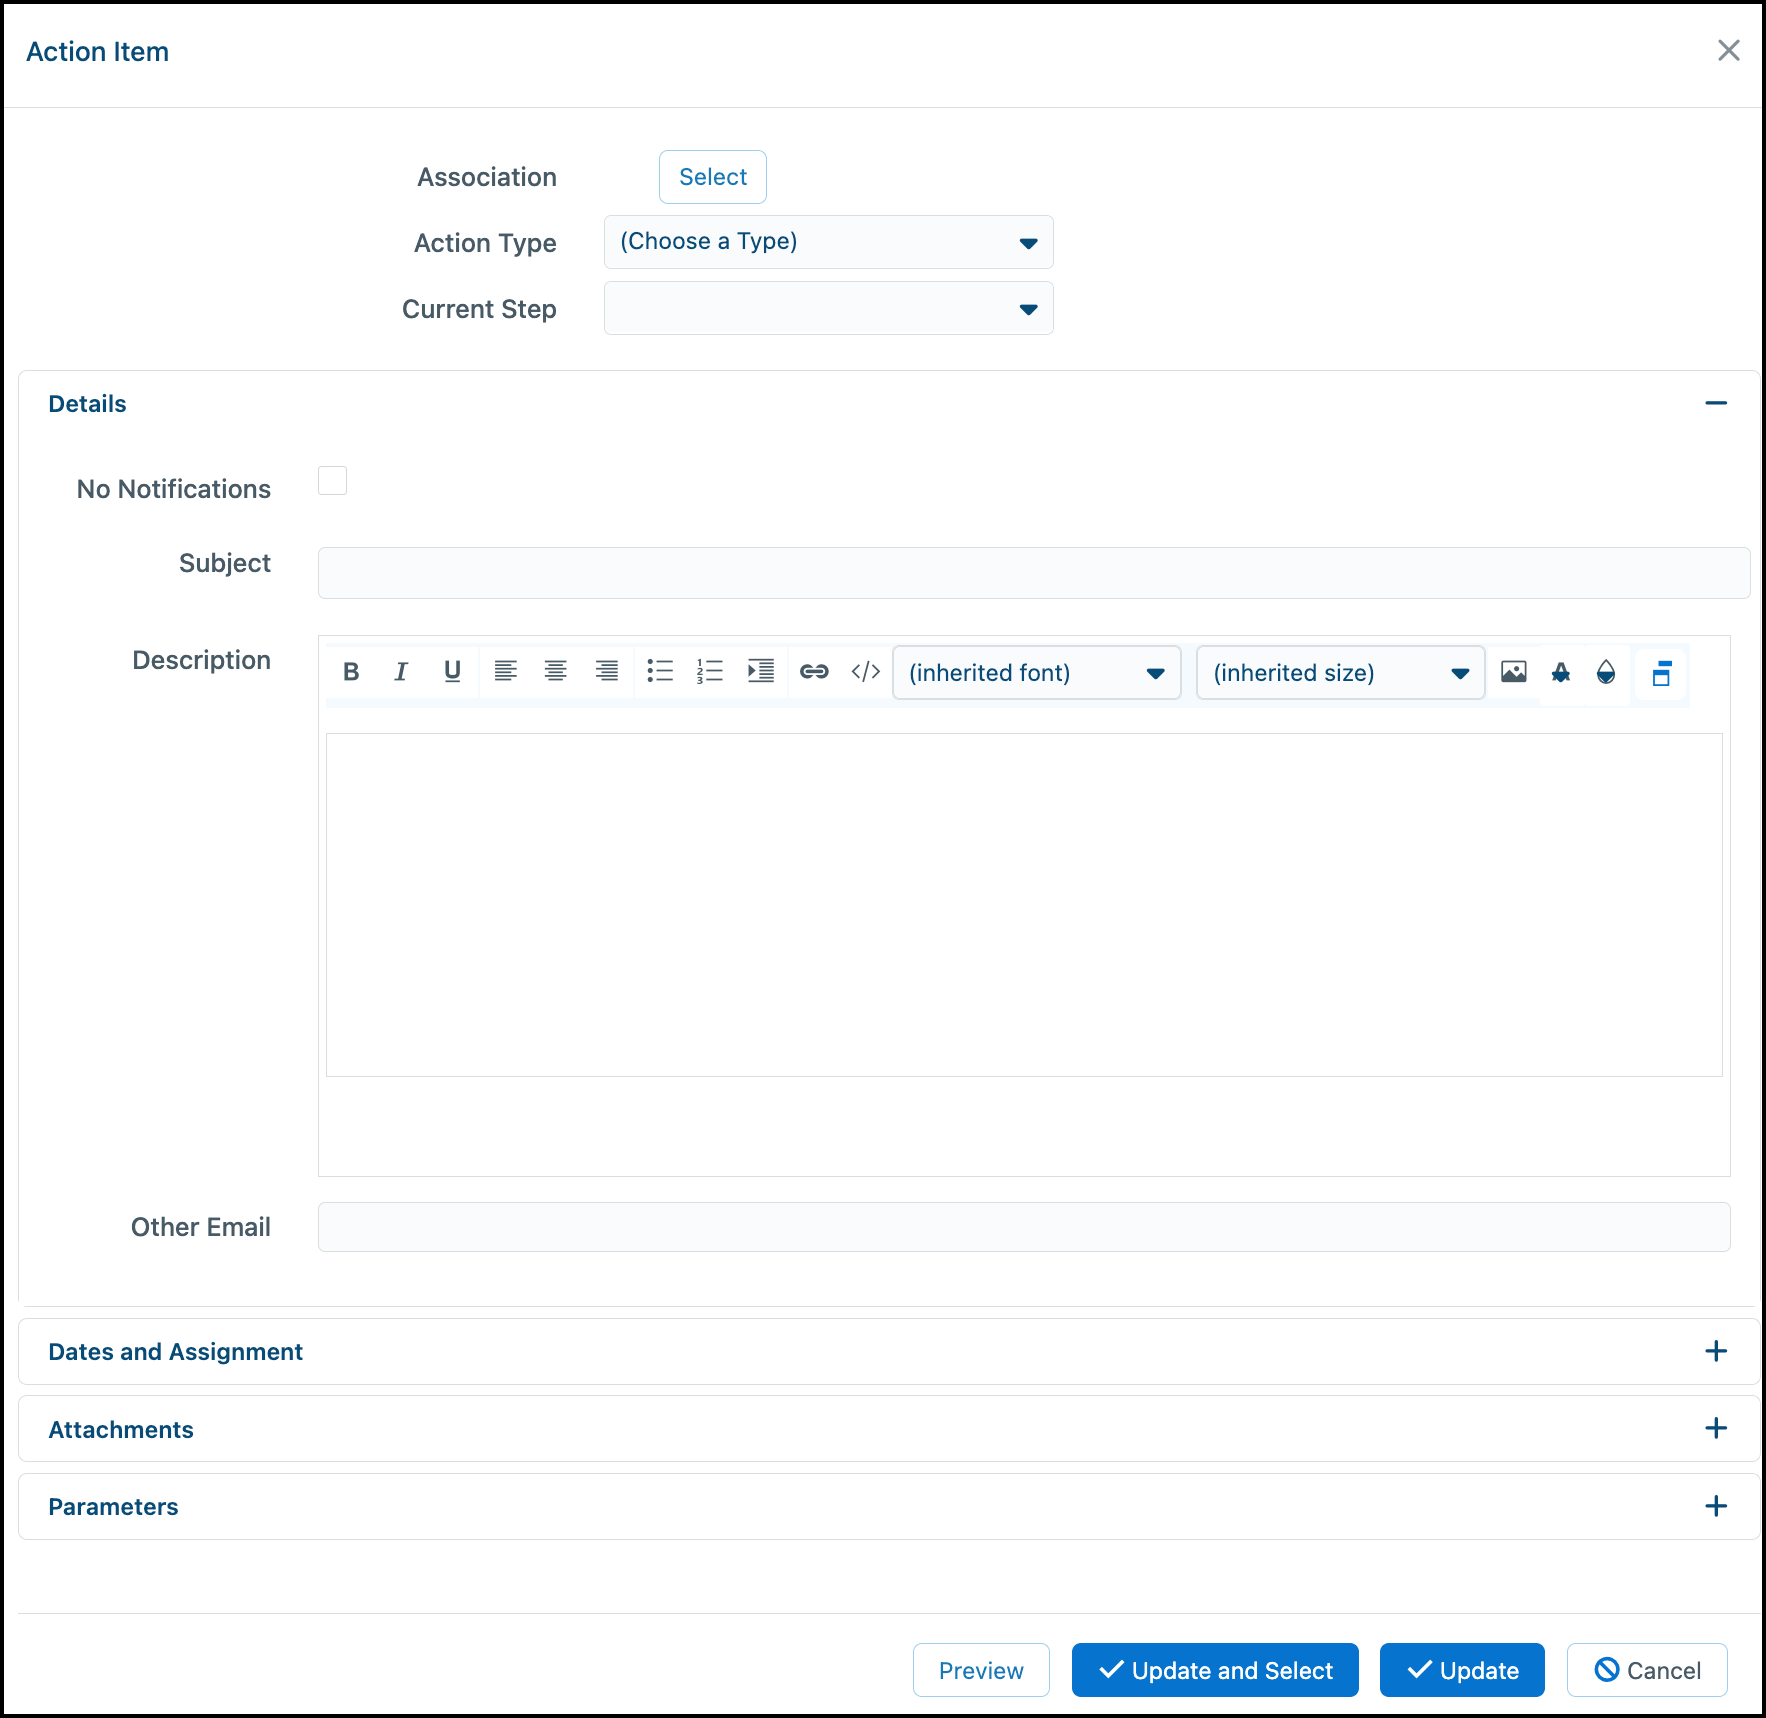The width and height of the screenshot is (1766, 1718).
Task: Indent description text
Action: [x=761, y=672]
